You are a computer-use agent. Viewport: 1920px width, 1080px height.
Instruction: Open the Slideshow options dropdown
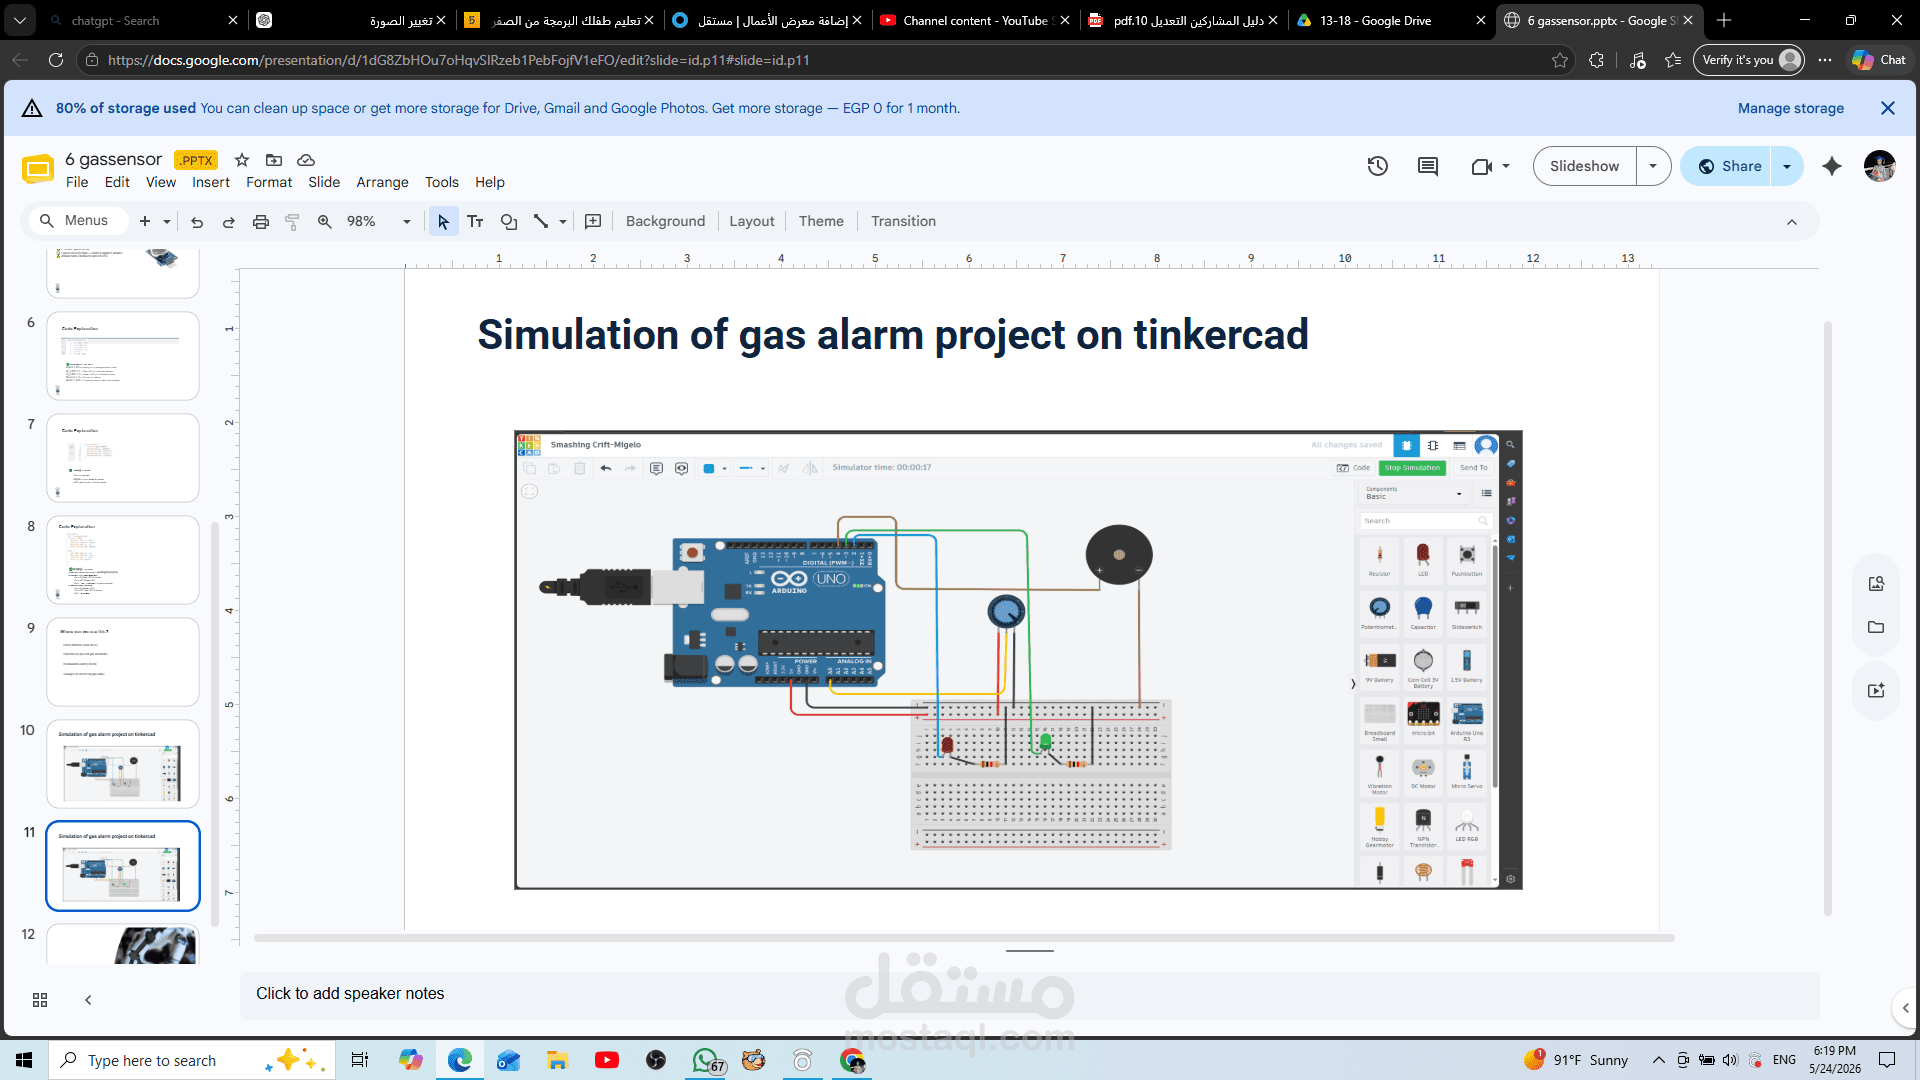coord(1653,166)
